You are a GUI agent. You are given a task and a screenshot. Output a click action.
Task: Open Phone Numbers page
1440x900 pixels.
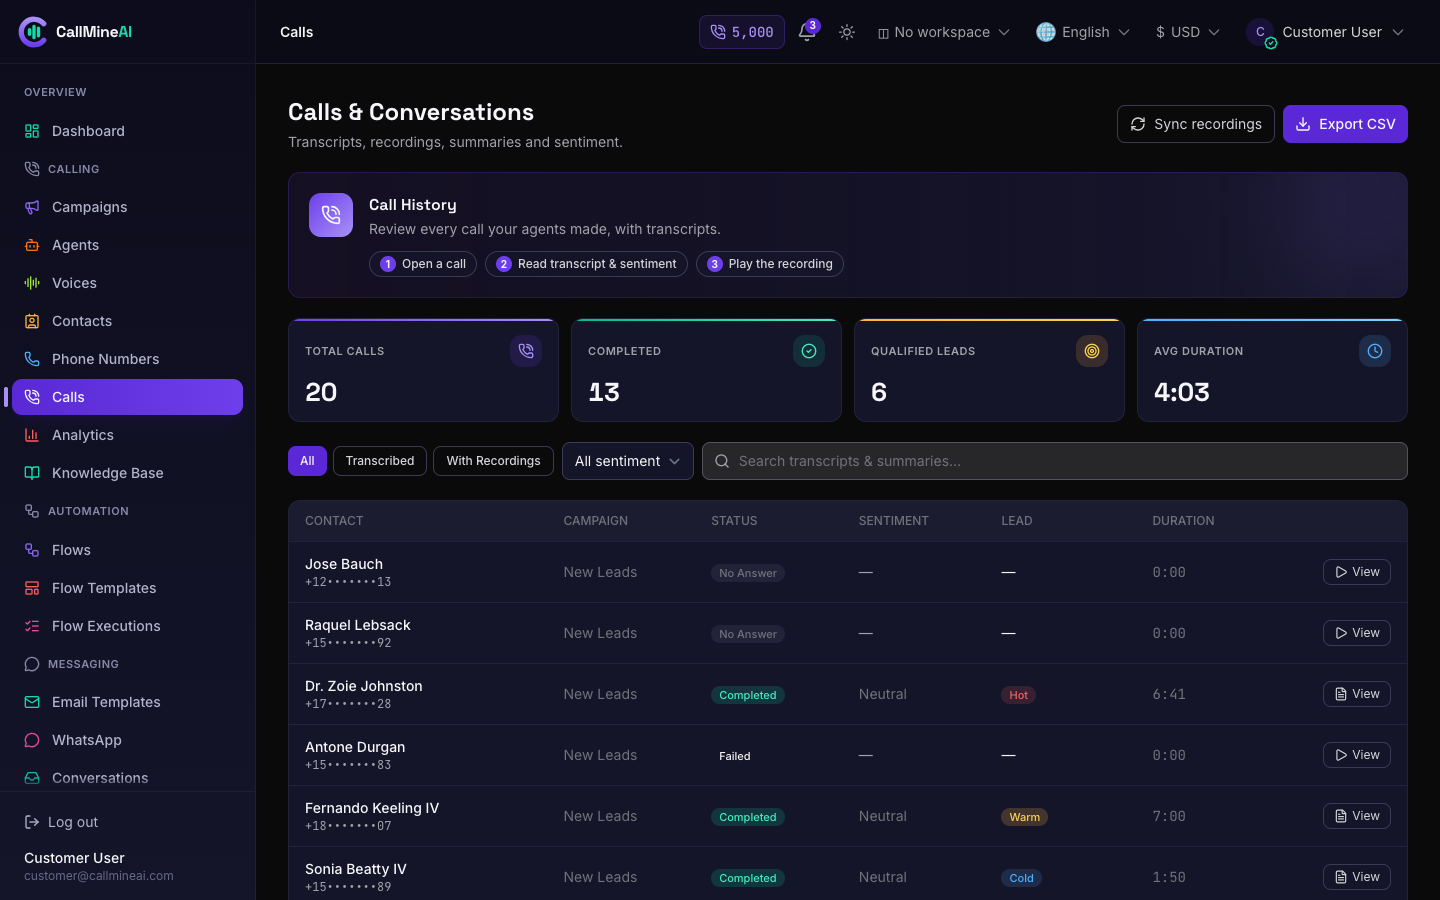(x=128, y=359)
